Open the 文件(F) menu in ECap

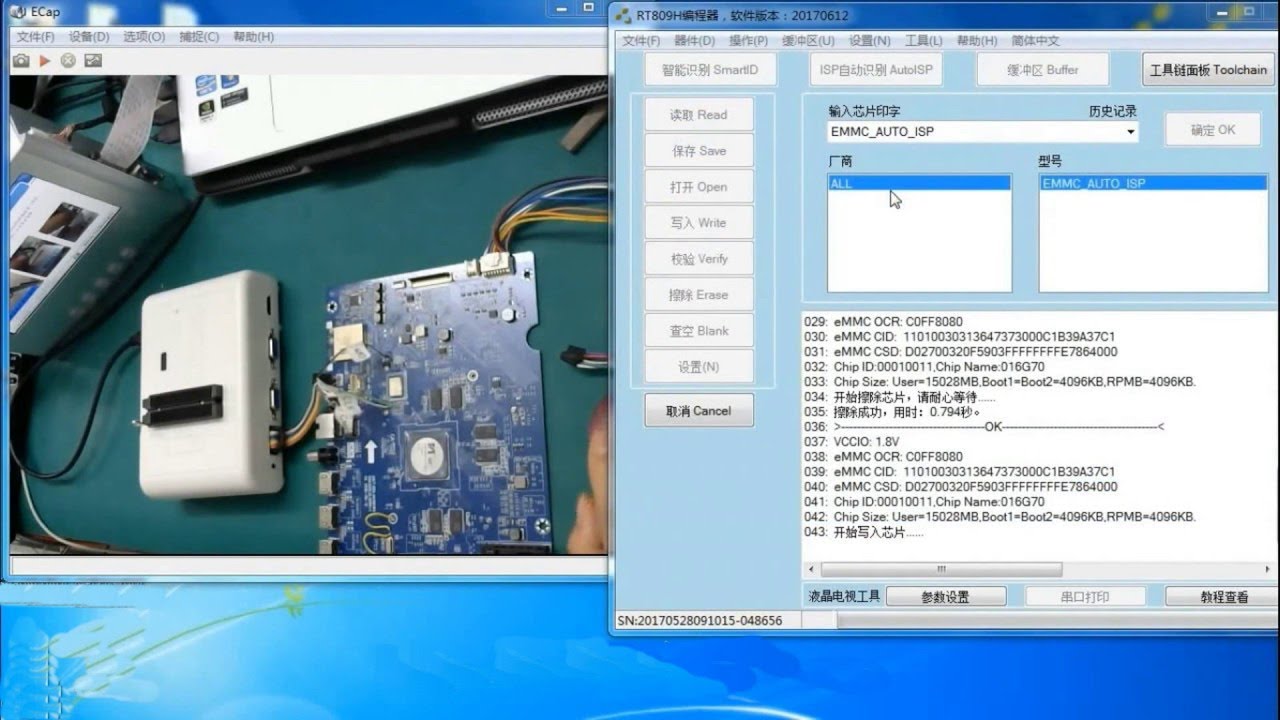[x=35, y=36]
